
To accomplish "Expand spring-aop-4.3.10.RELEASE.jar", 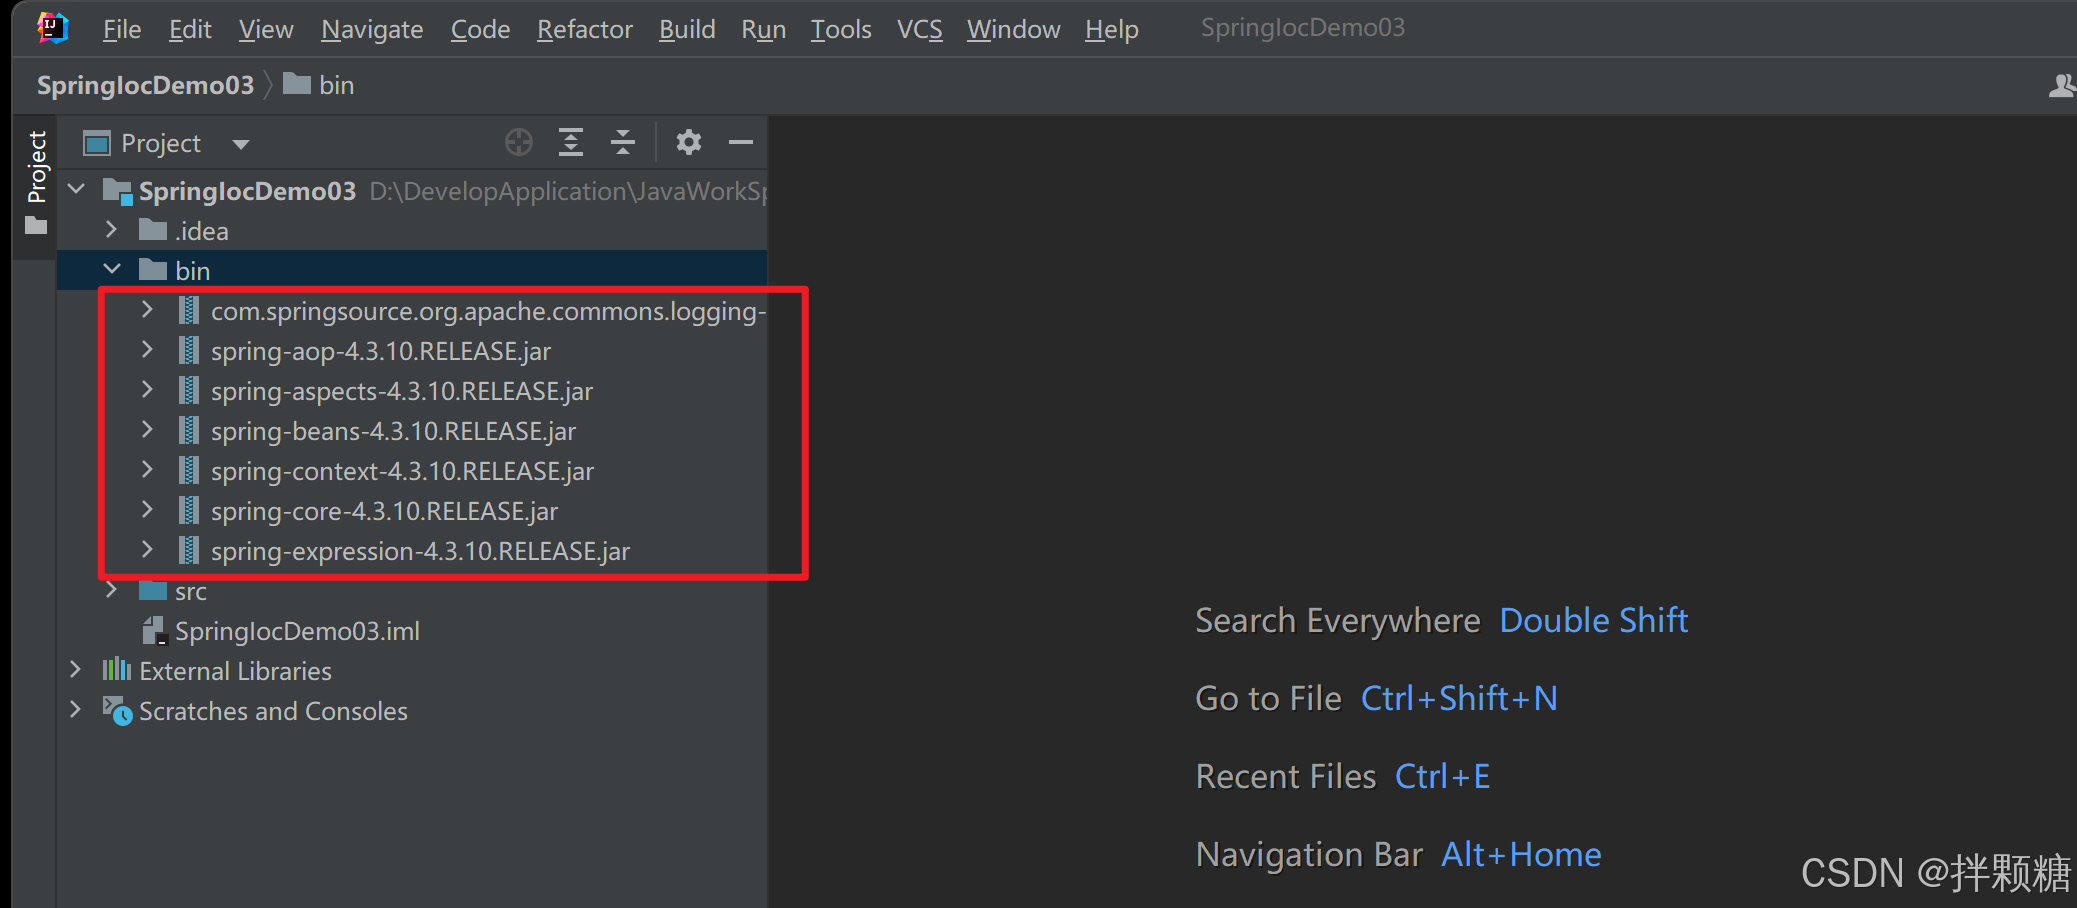I will click(x=148, y=349).
